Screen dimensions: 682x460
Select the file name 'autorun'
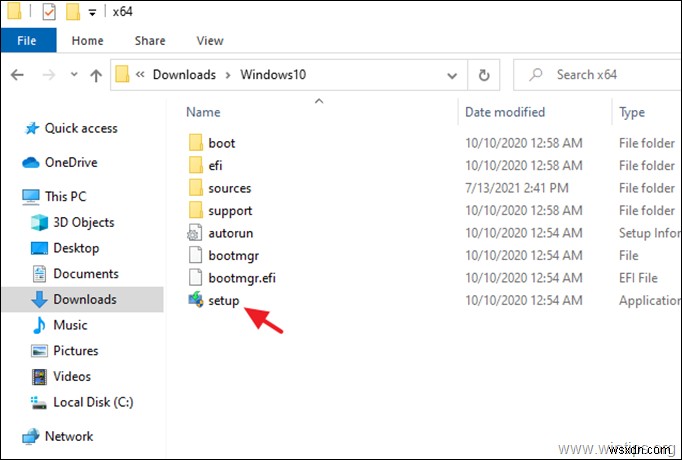(x=231, y=233)
